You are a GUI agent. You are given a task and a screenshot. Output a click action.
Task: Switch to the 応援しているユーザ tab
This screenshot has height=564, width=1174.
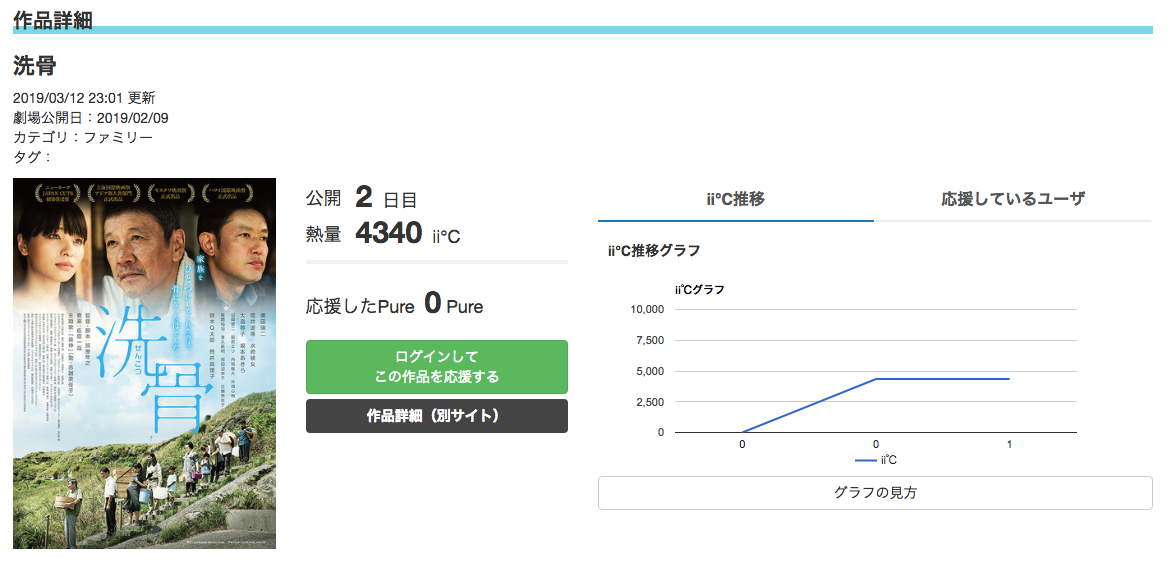(x=1013, y=199)
